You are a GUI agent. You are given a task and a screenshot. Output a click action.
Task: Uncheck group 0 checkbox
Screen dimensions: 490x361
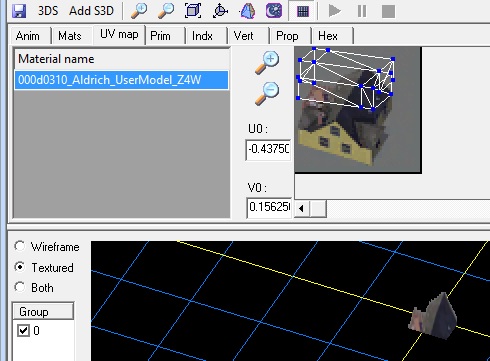(23, 330)
